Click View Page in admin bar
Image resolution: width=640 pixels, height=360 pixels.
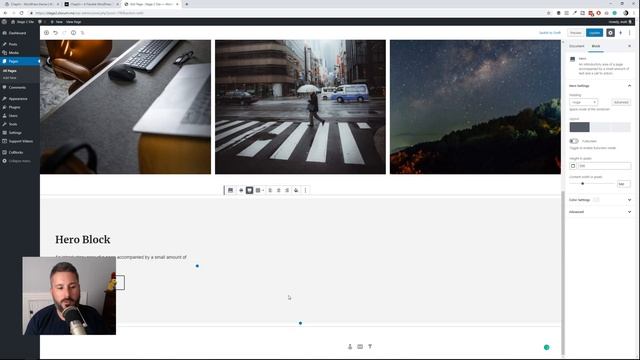tap(73, 22)
